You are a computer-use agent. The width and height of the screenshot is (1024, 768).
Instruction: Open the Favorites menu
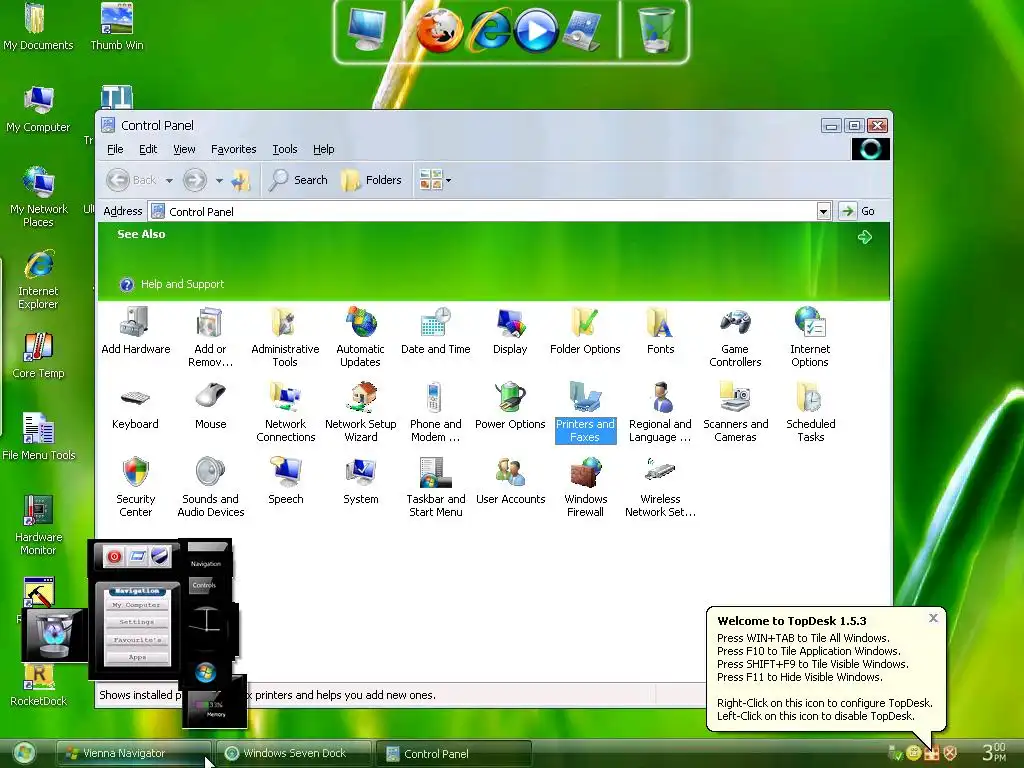233,150
